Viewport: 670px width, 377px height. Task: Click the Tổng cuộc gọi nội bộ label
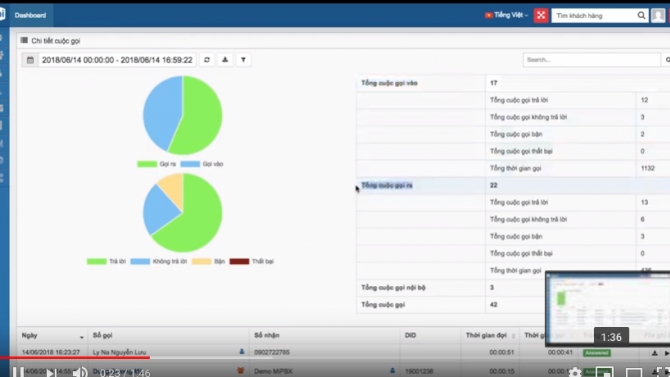pyautogui.click(x=393, y=288)
